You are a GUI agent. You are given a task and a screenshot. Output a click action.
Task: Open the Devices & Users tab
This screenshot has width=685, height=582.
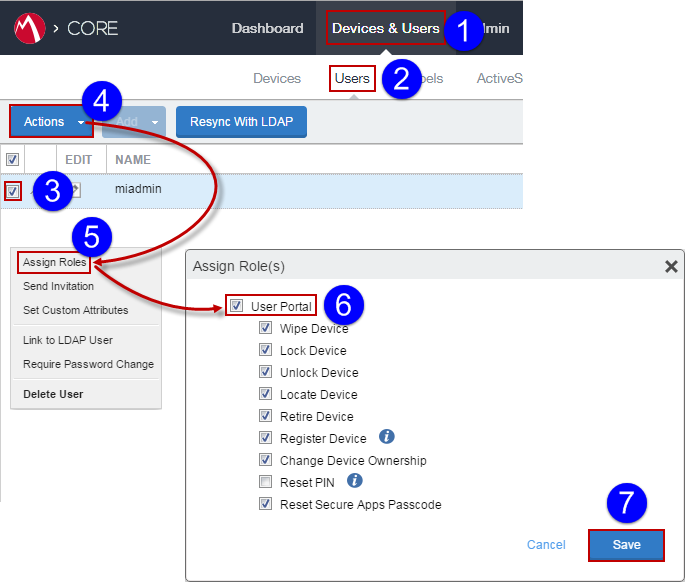[x=385, y=28]
